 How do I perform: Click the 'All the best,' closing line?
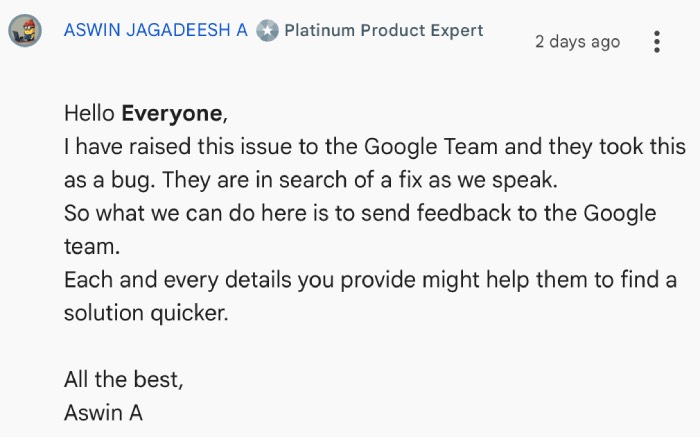coord(124,380)
